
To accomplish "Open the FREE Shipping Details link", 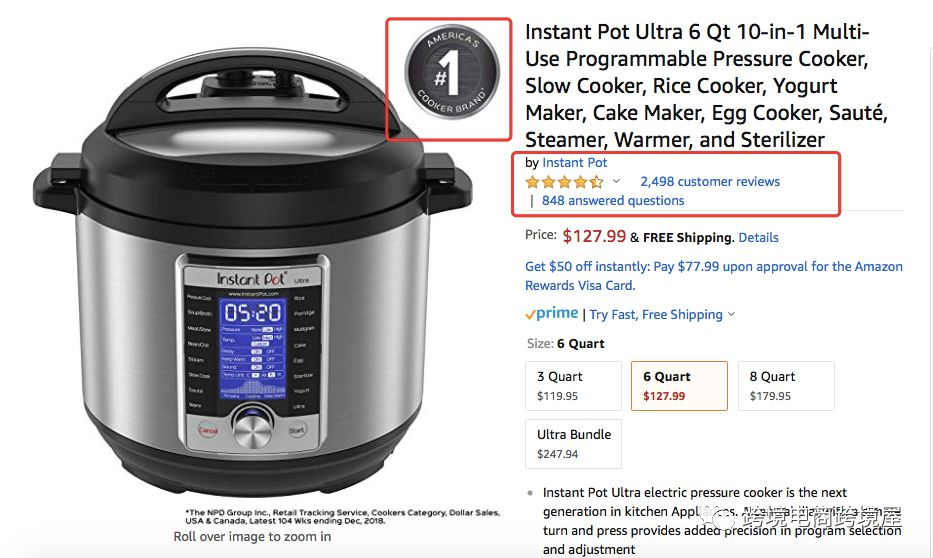I will pyautogui.click(x=758, y=237).
